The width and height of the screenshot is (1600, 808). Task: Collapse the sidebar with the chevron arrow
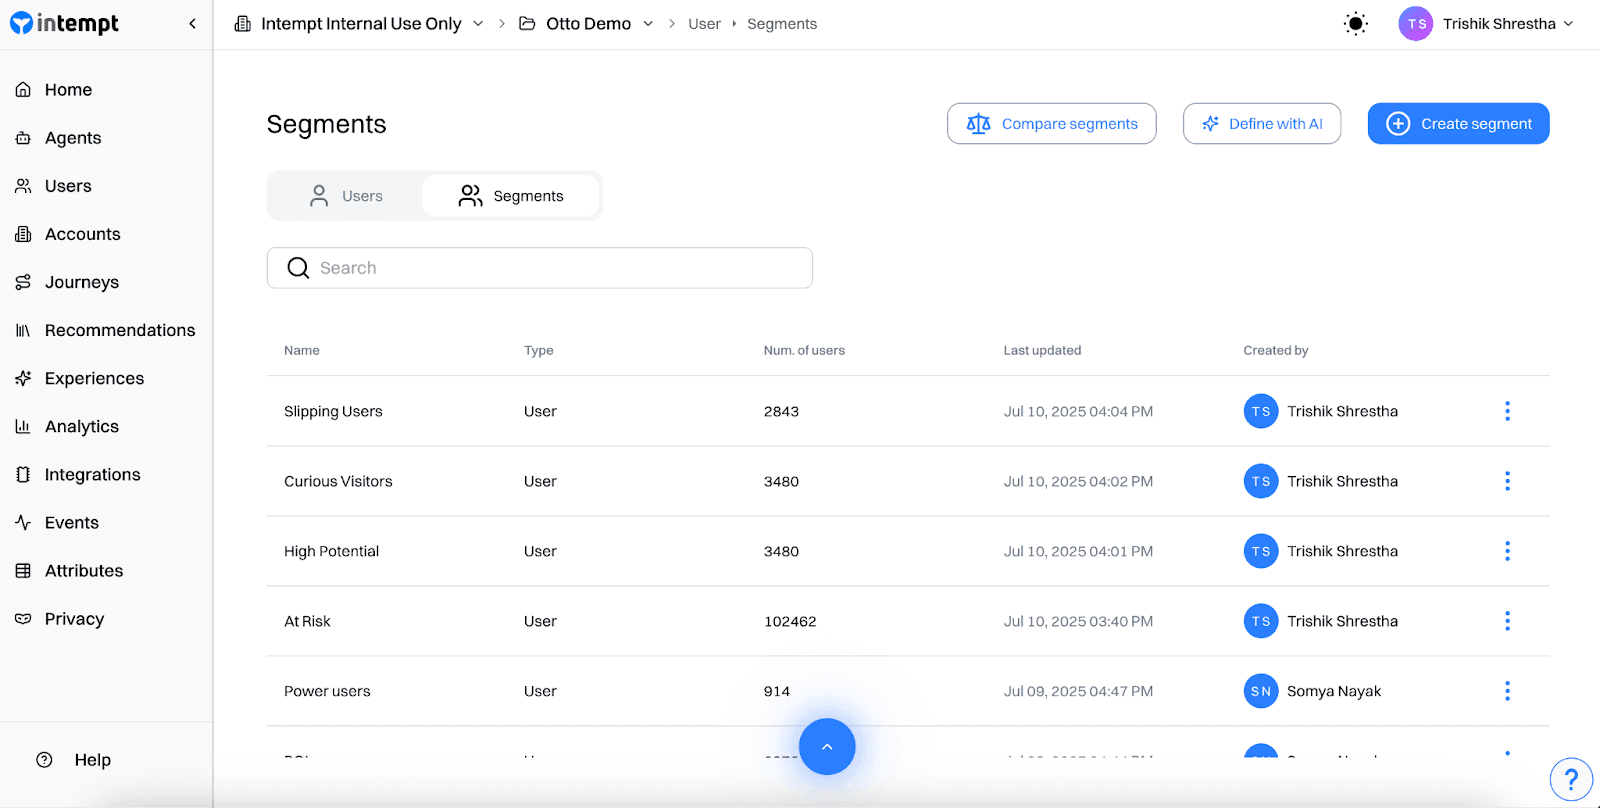[x=192, y=24]
